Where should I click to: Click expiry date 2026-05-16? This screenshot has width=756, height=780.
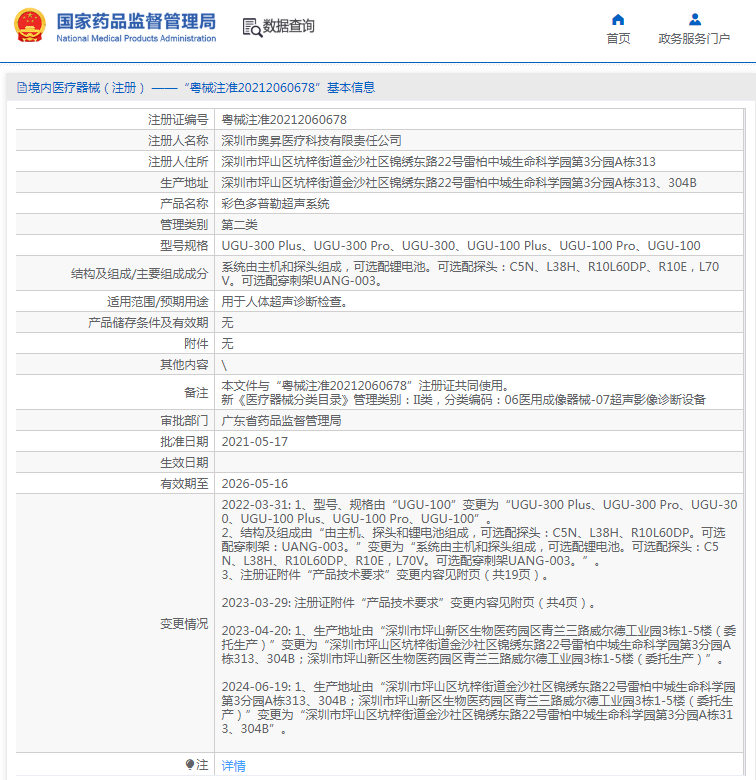coord(255,484)
